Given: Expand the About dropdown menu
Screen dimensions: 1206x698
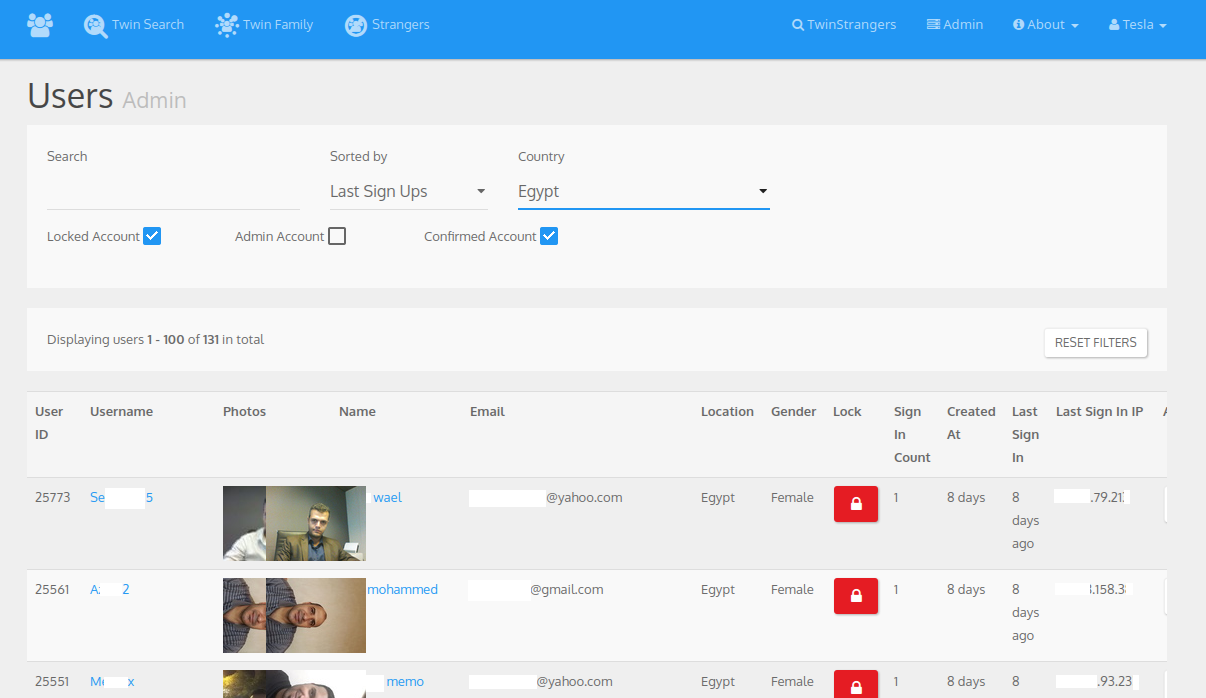Looking at the screenshot, I should (x=1046, y=25).
